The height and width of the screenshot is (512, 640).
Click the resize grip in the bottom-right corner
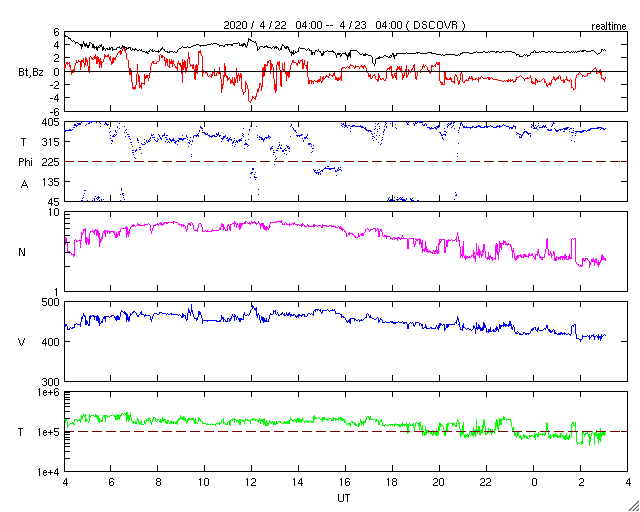pyautogui.click(x=633, y=505)
